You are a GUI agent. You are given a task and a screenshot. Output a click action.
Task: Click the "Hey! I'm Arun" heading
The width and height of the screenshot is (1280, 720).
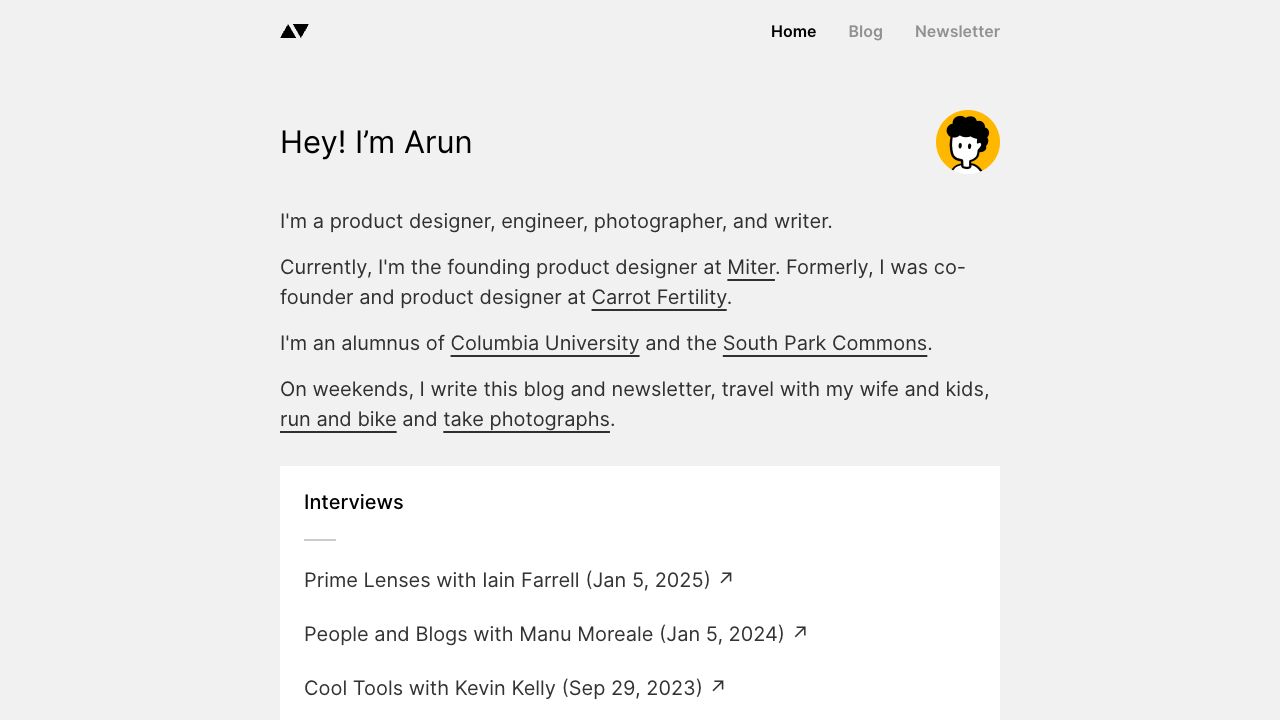[x=375, y=142]
